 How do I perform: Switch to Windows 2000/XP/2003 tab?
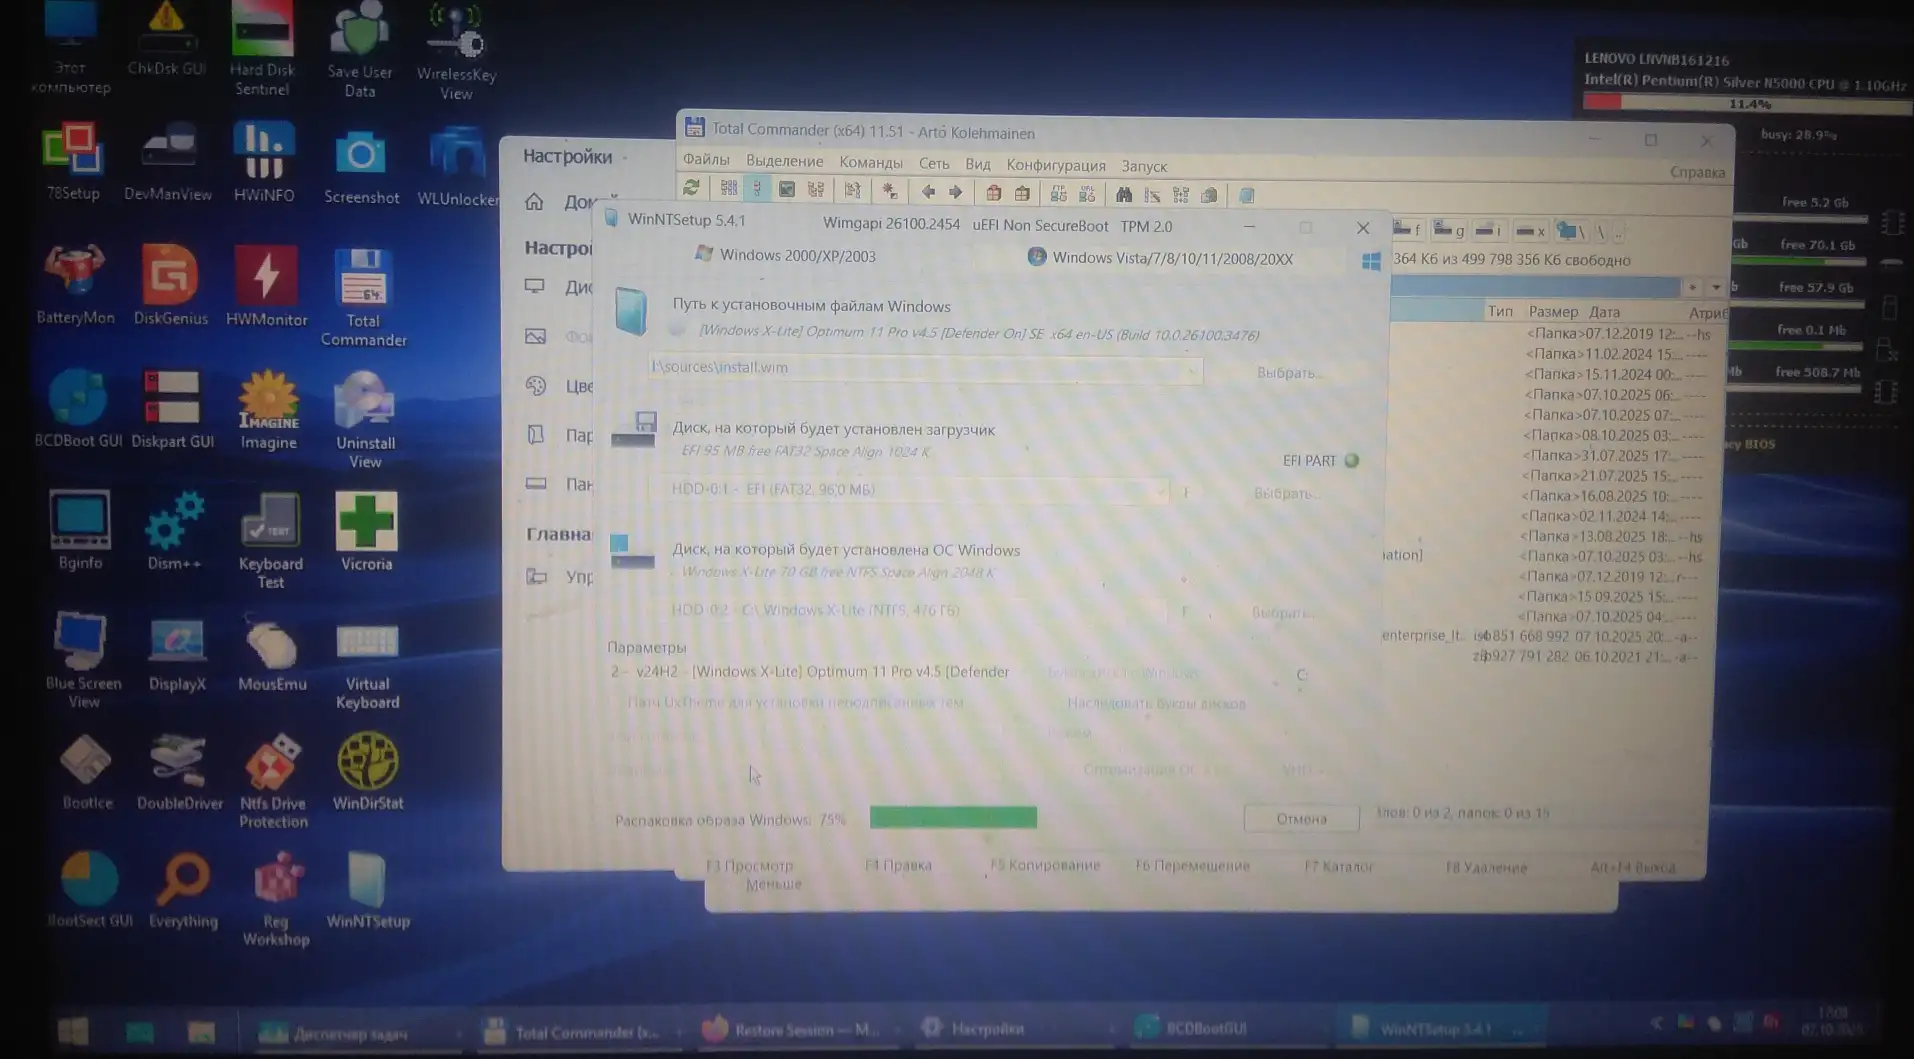[787, 255]
